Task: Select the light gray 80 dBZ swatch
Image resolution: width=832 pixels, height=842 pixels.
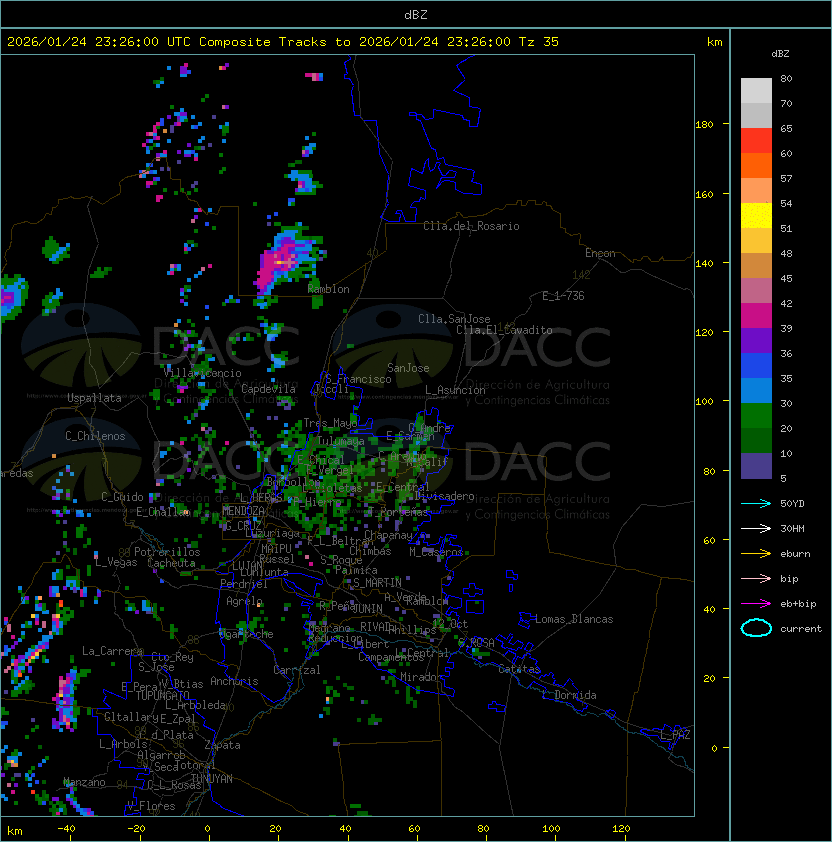Action: (x=756, y=91)
